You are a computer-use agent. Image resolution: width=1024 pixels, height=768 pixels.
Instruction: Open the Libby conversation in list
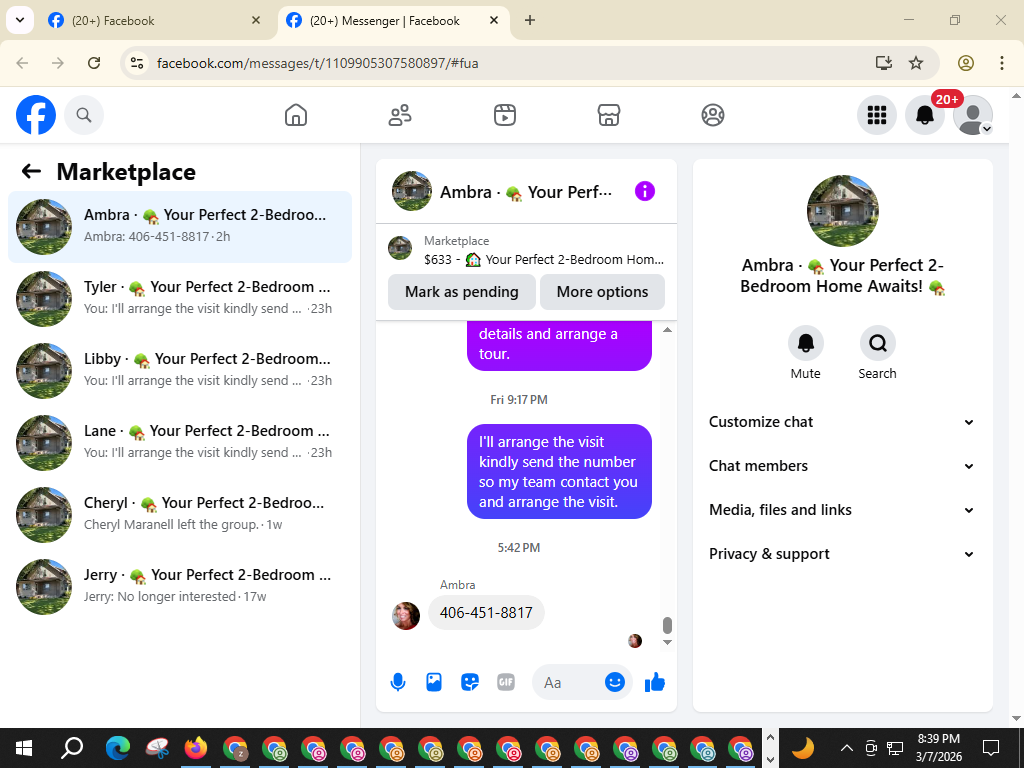point(180,370)
